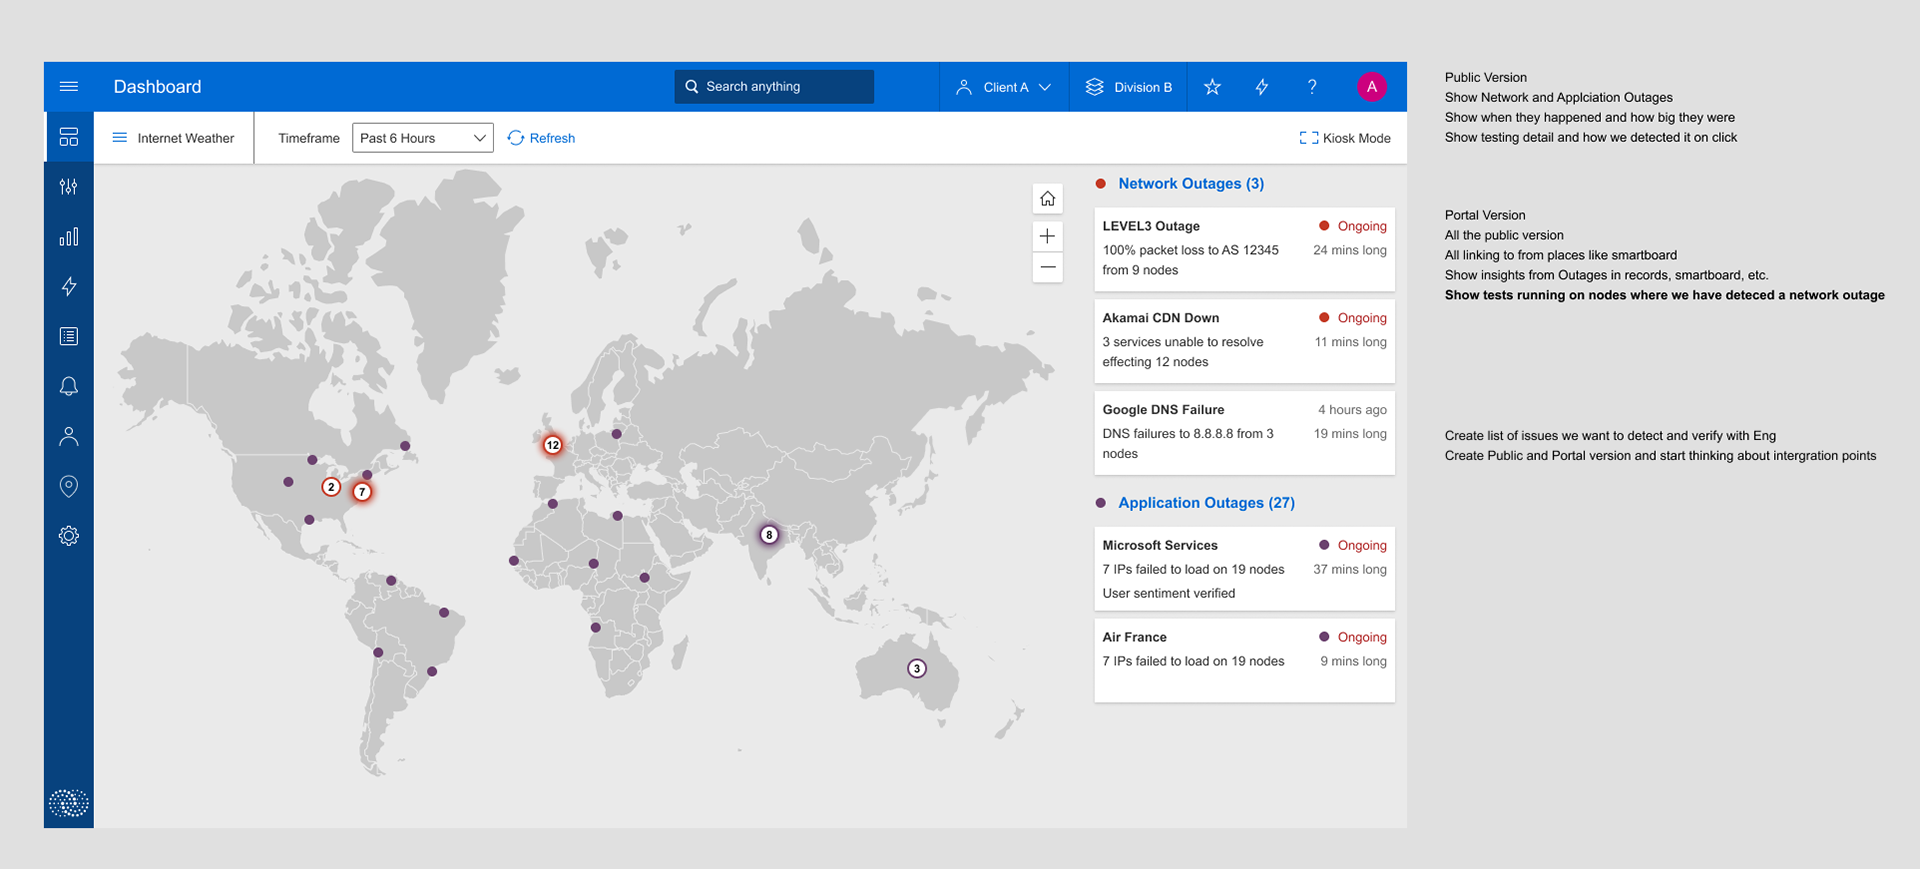The height and width of the screenshot is (869, 1920).
Task: Click the notifications bell sidebar icon
Action: coord(69,387)
